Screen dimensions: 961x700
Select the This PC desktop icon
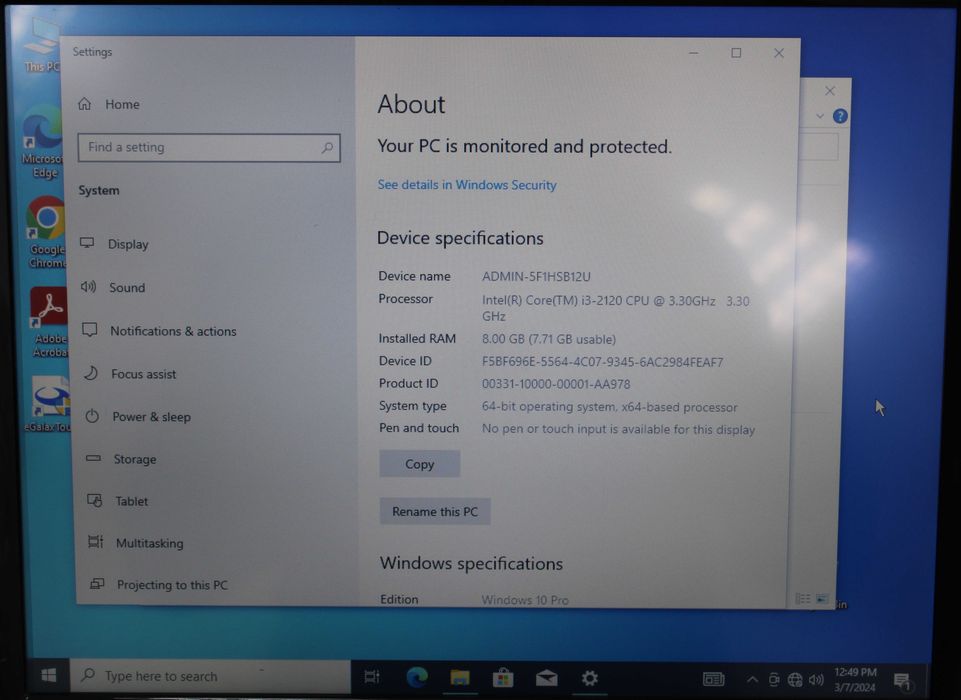[43, 45]
